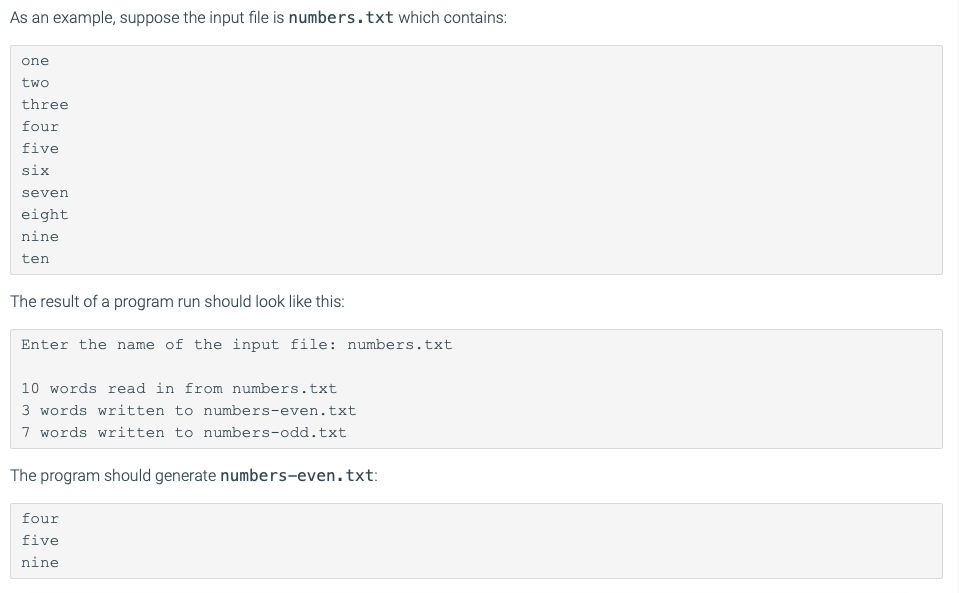This screenshot has width=959, height=593.
Task: Click "nine" in the numbers-even.txt output block
Action: click(x=40, y=563)
